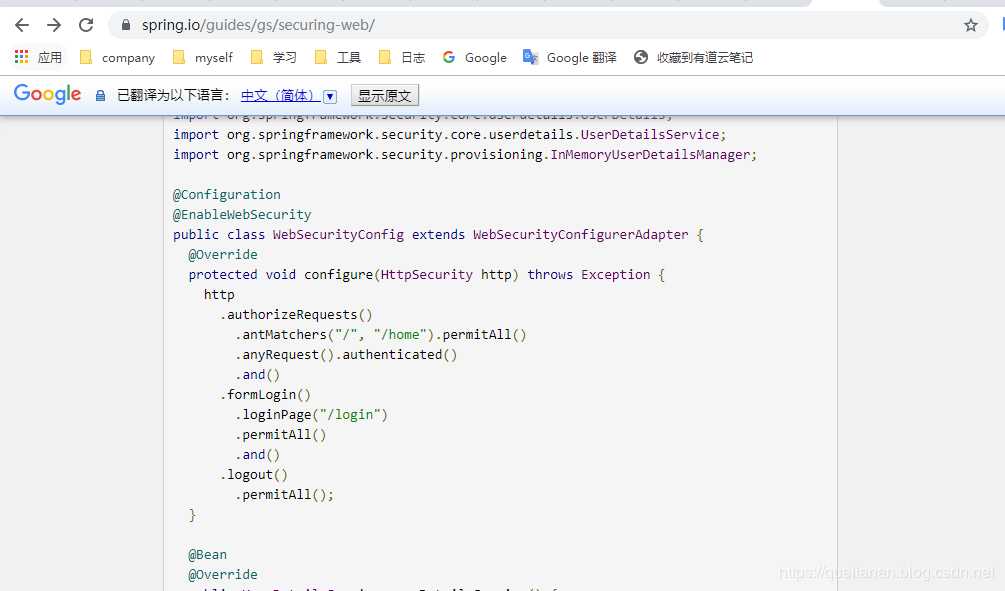1005x591 pixels.
Task: Go back using the browser back arrow
Action: 22,25
